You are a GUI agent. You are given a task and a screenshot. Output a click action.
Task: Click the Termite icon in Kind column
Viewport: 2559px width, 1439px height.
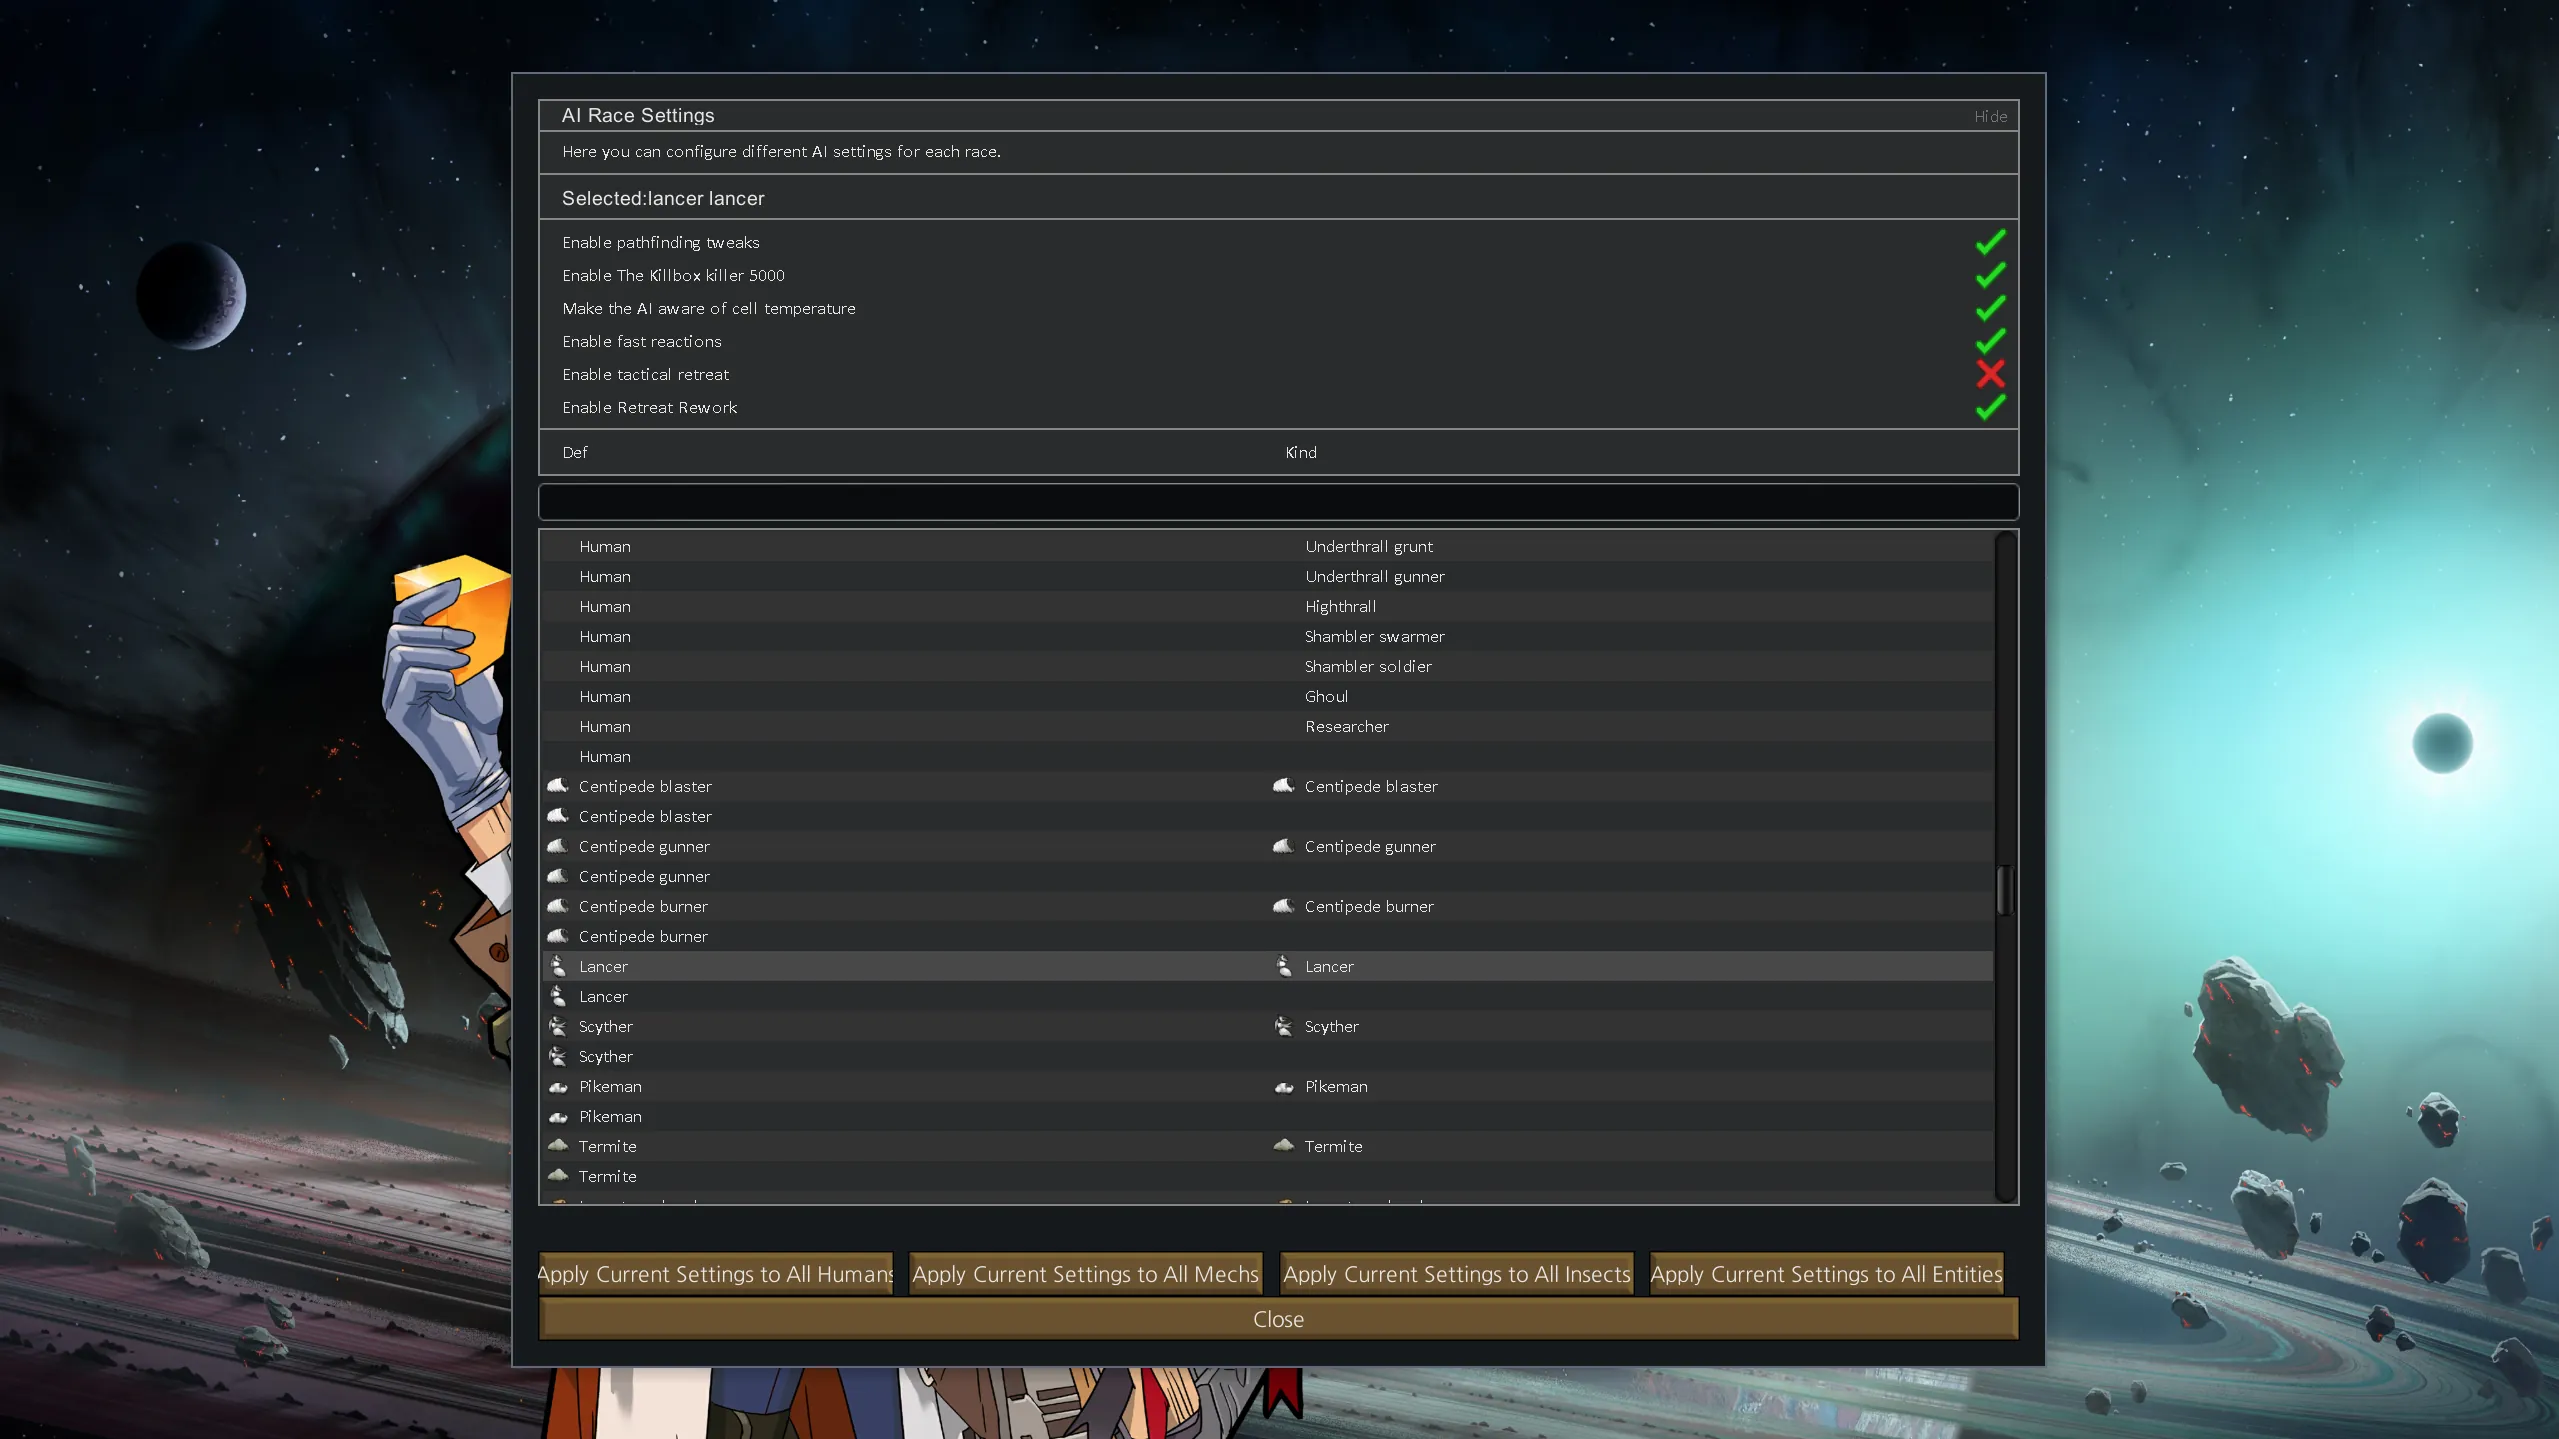click(1283, 1146)
